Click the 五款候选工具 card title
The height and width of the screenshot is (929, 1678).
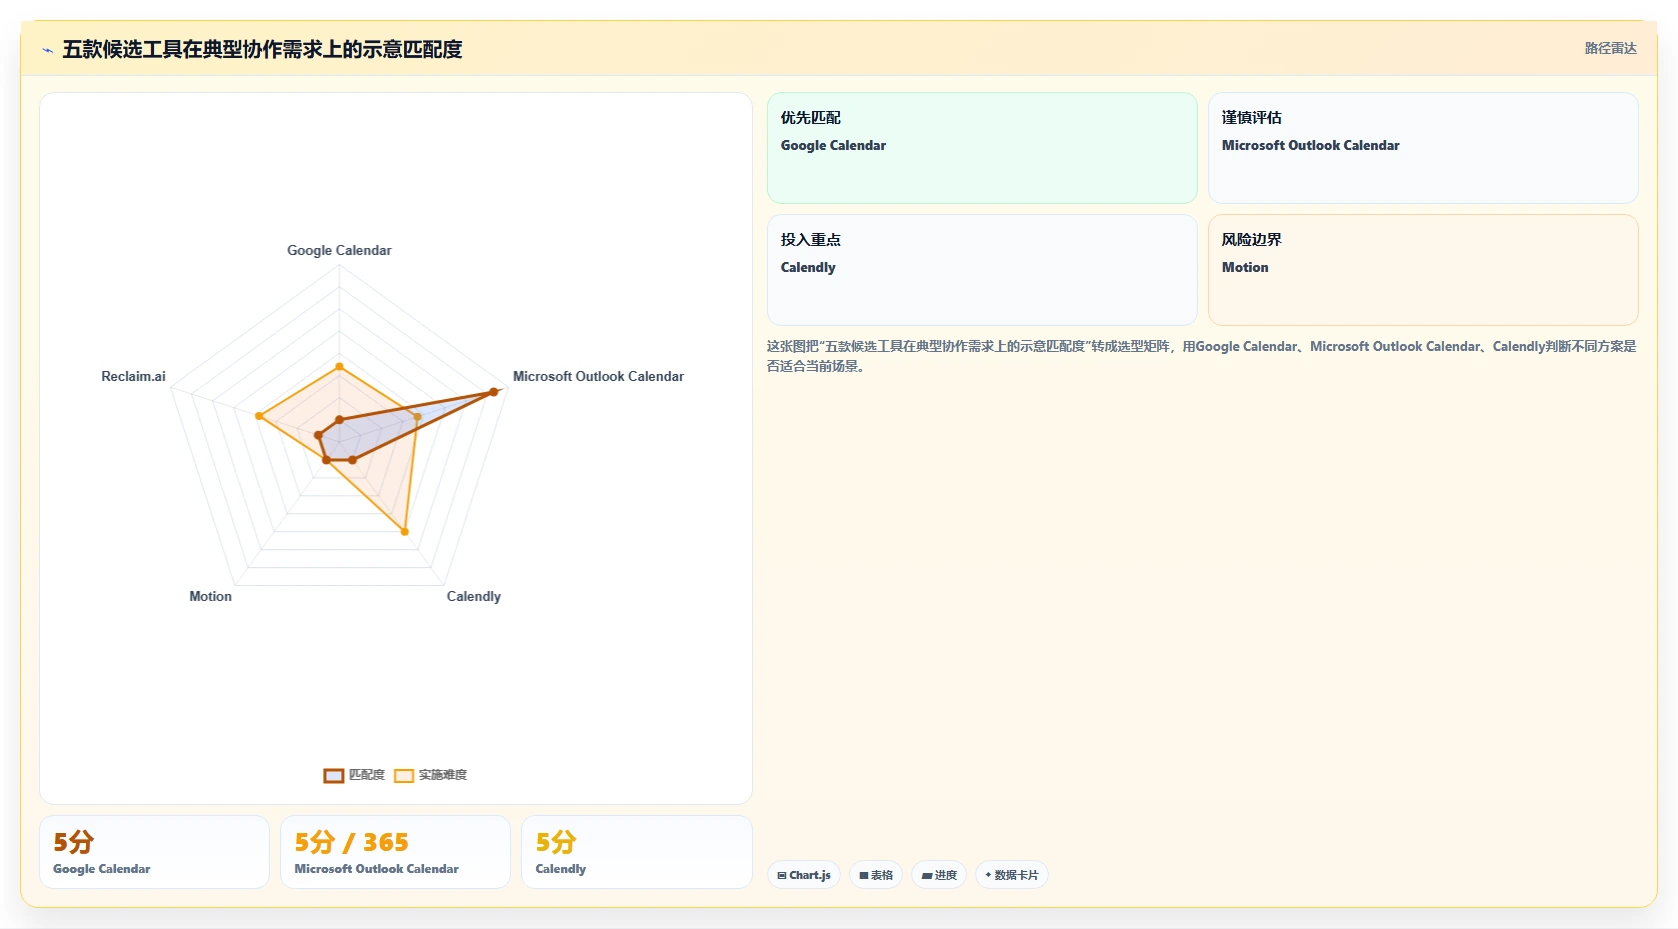pos(262,49)
